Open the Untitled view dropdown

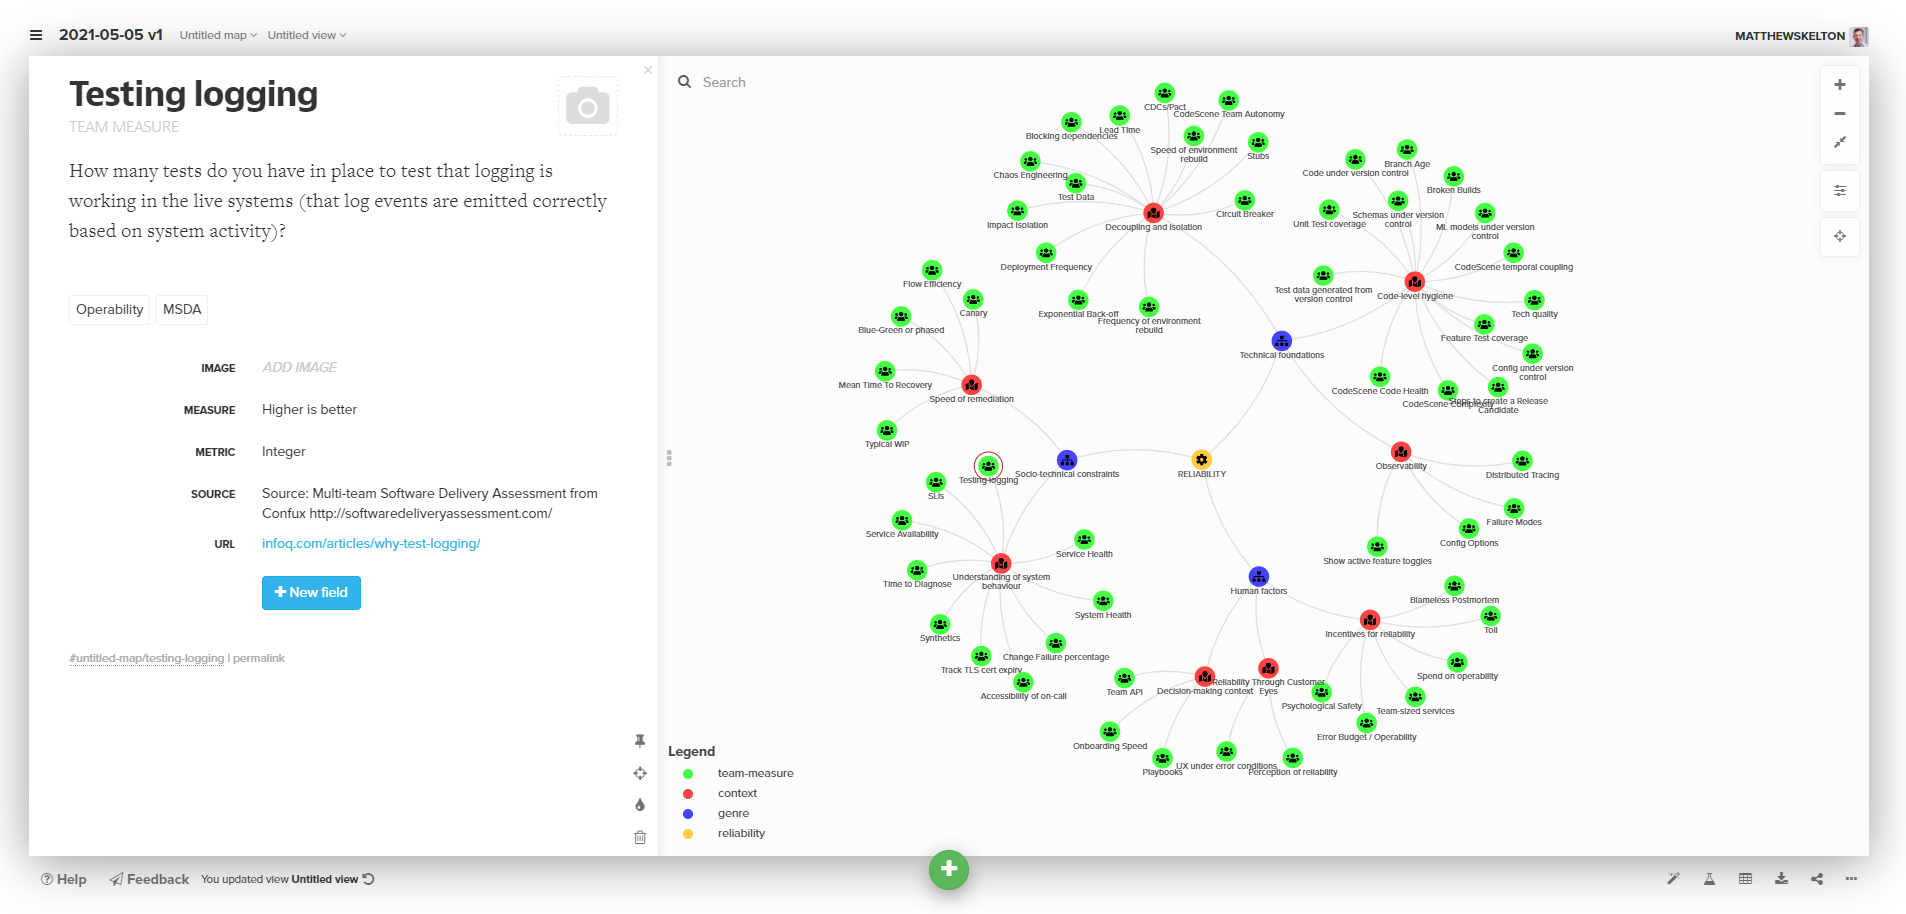(x=307, y=35)
